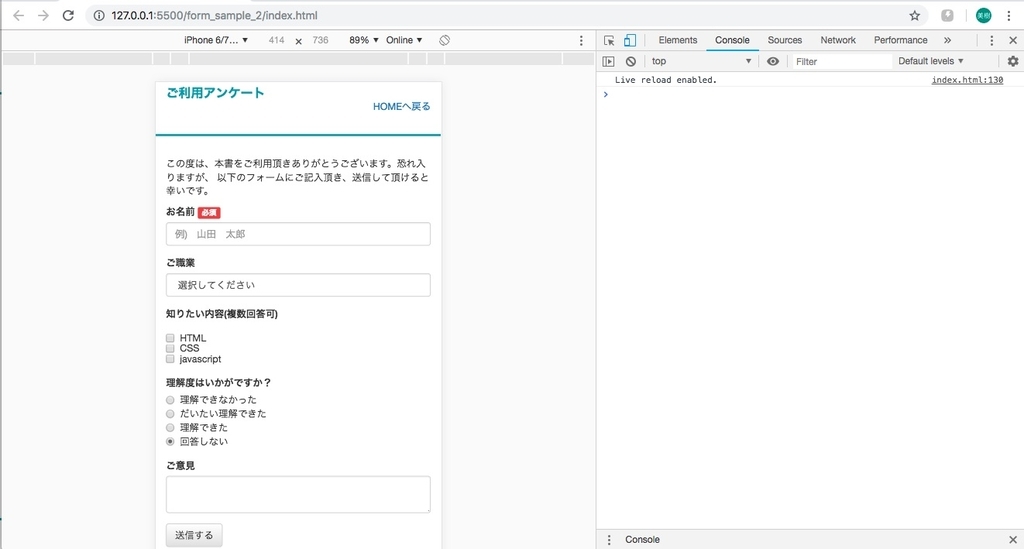Clear the console
Screen dimensions: 1024x549
click(631, 61)
